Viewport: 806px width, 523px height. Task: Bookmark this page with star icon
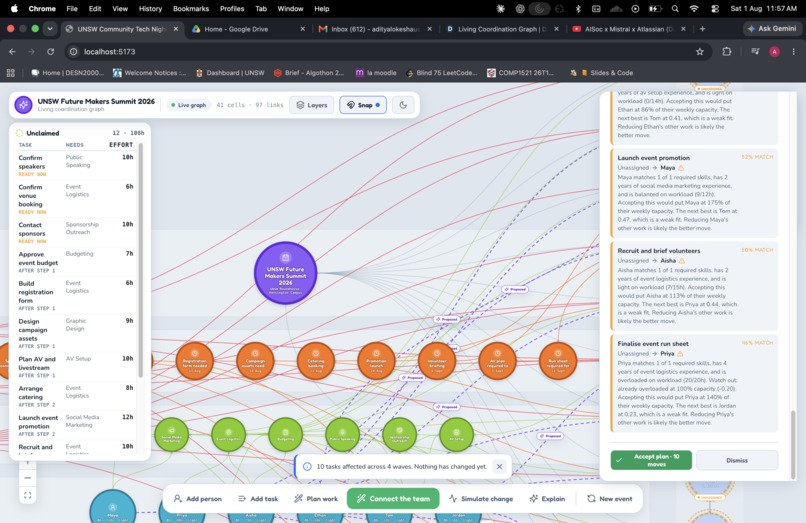pos(700,51)
